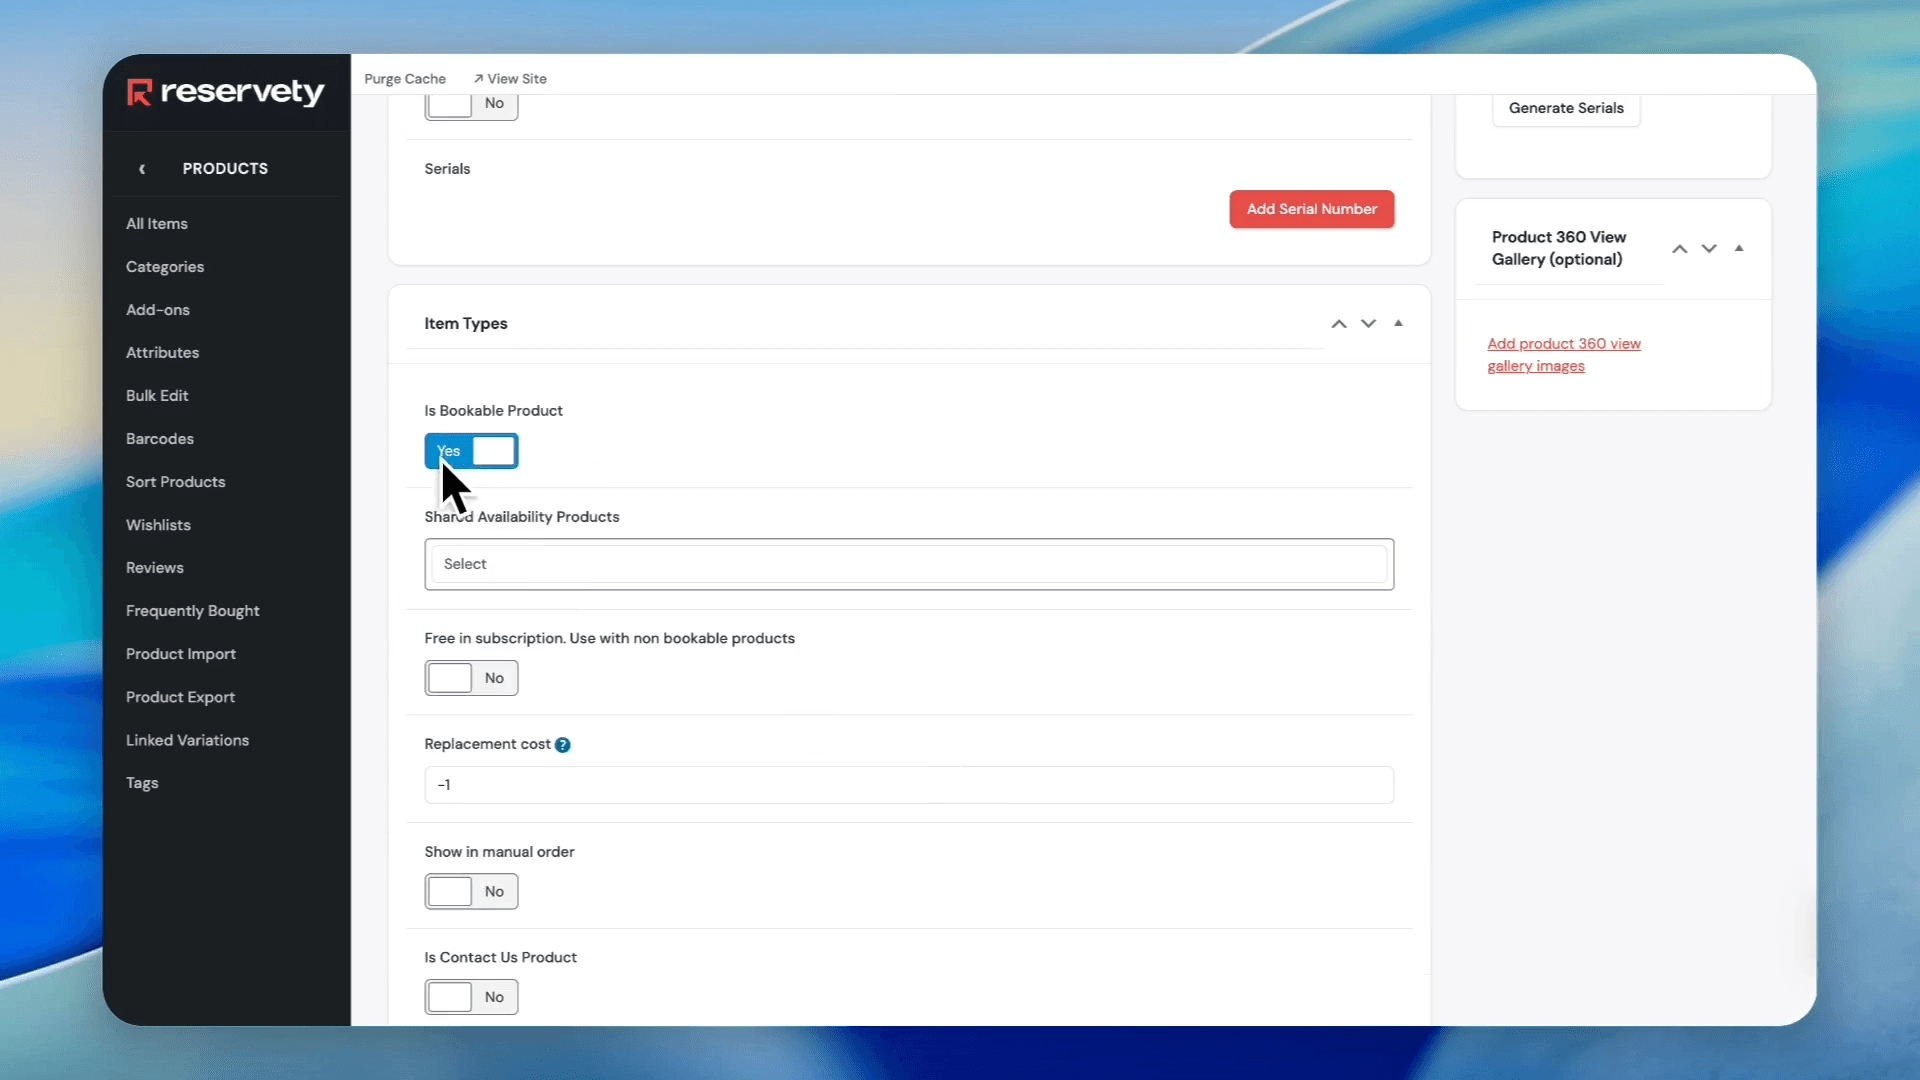
Task: Open Bulk Edit in sidebar
Action: click(157, 396)
